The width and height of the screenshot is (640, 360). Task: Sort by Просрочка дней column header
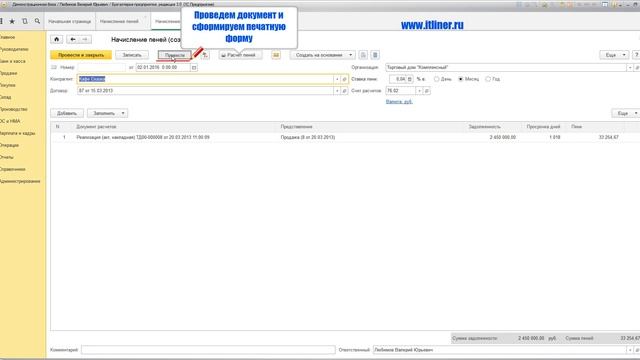543,127
